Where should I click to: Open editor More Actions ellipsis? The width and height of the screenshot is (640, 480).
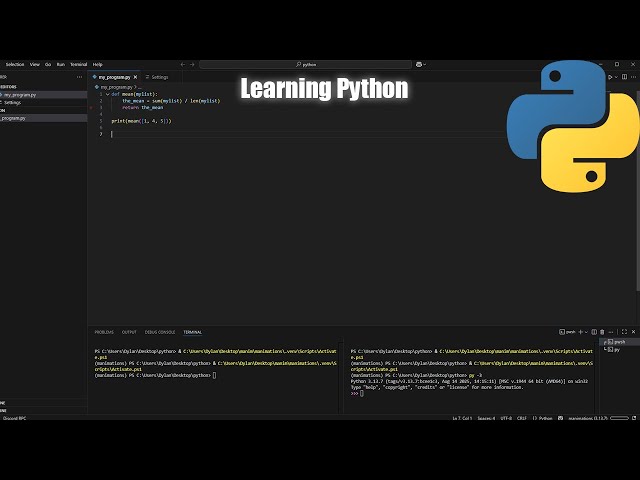pyautogui.click(x=633, y=77)
